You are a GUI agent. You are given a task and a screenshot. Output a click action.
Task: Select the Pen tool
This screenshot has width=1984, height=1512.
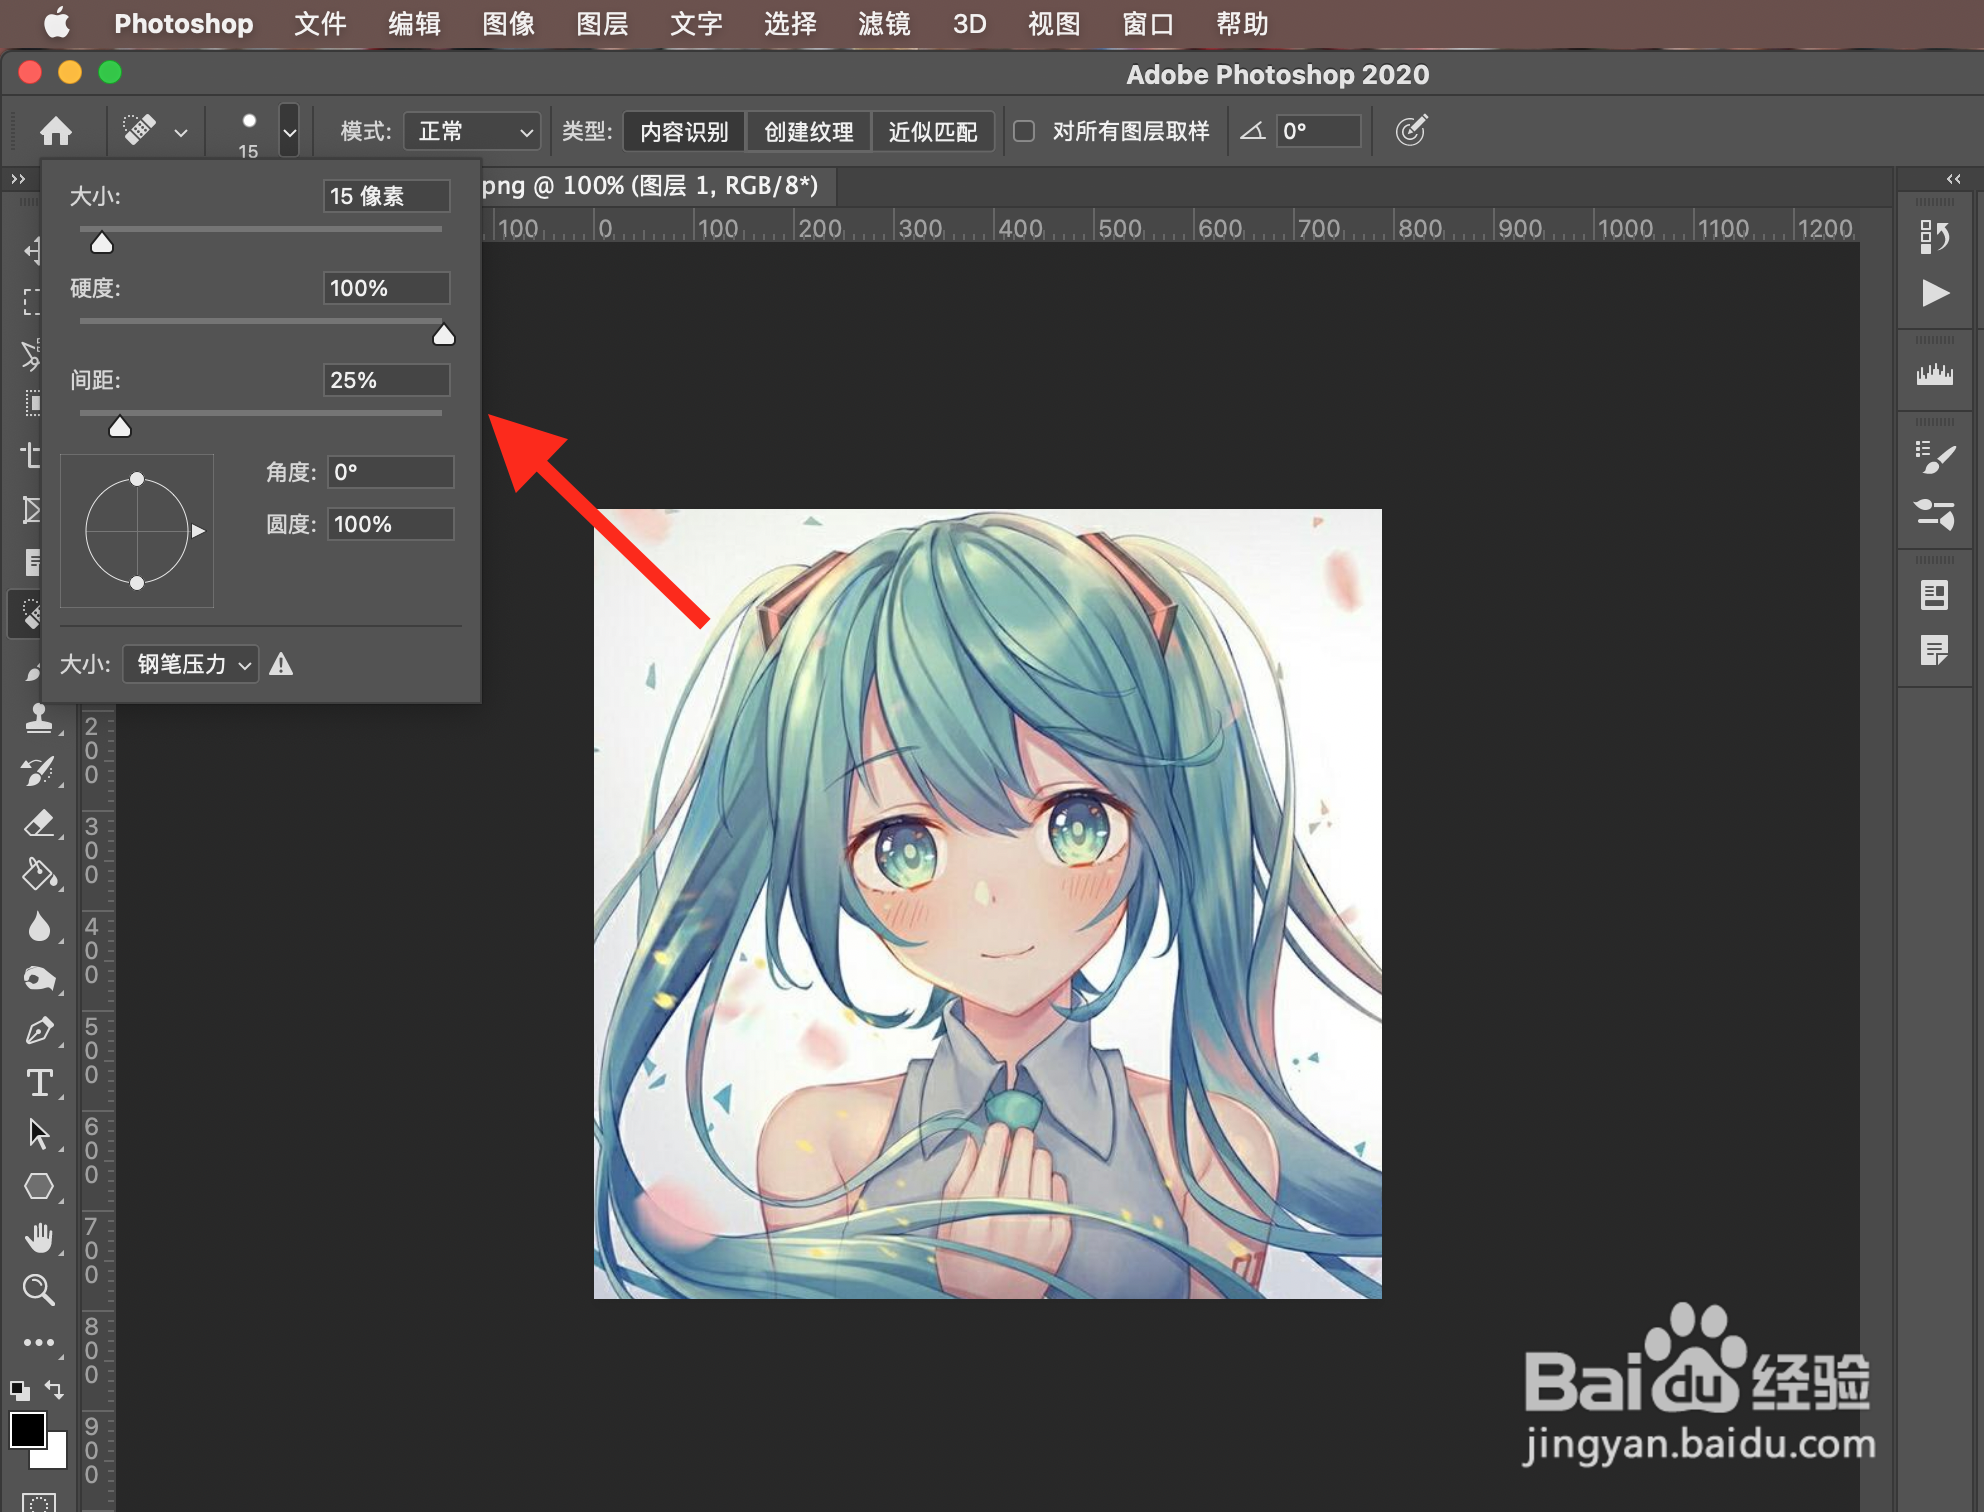tap(39, 1031)
